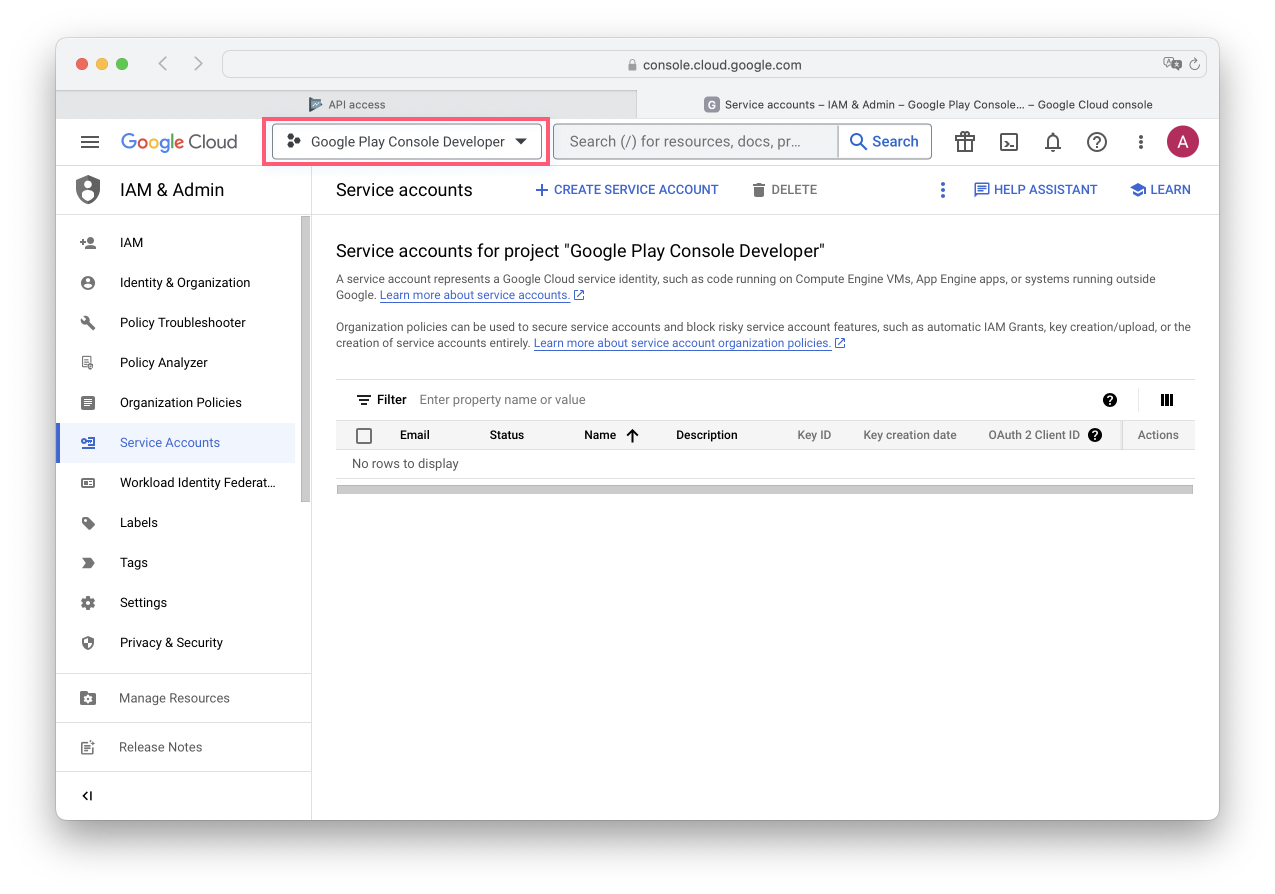Open the help question mark menu
Image resolution: width=1275 pixels, height=894 pixels.
1097,142
